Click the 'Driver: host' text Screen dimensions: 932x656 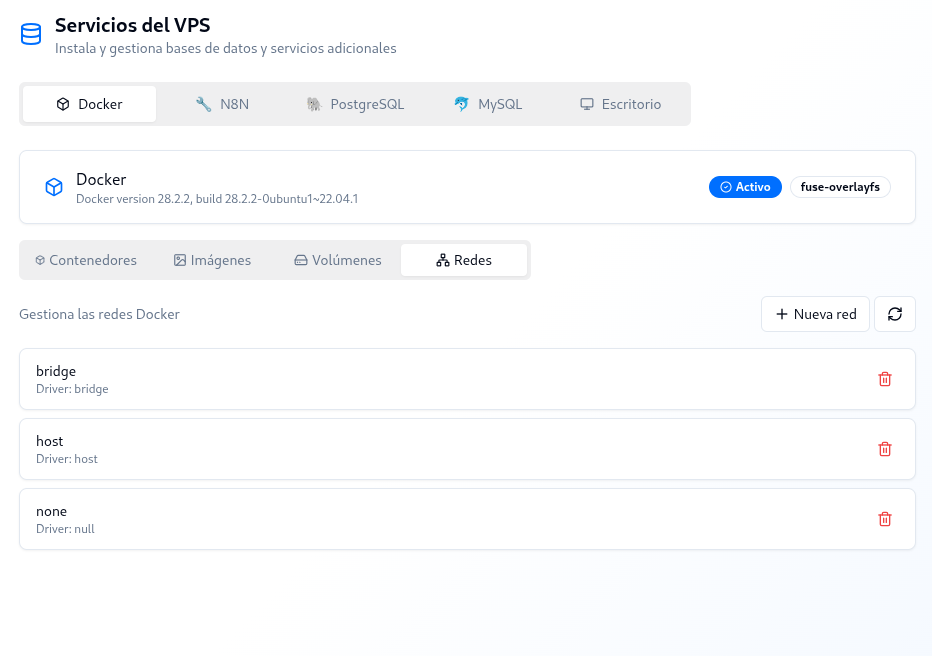[x=67, y=459]
